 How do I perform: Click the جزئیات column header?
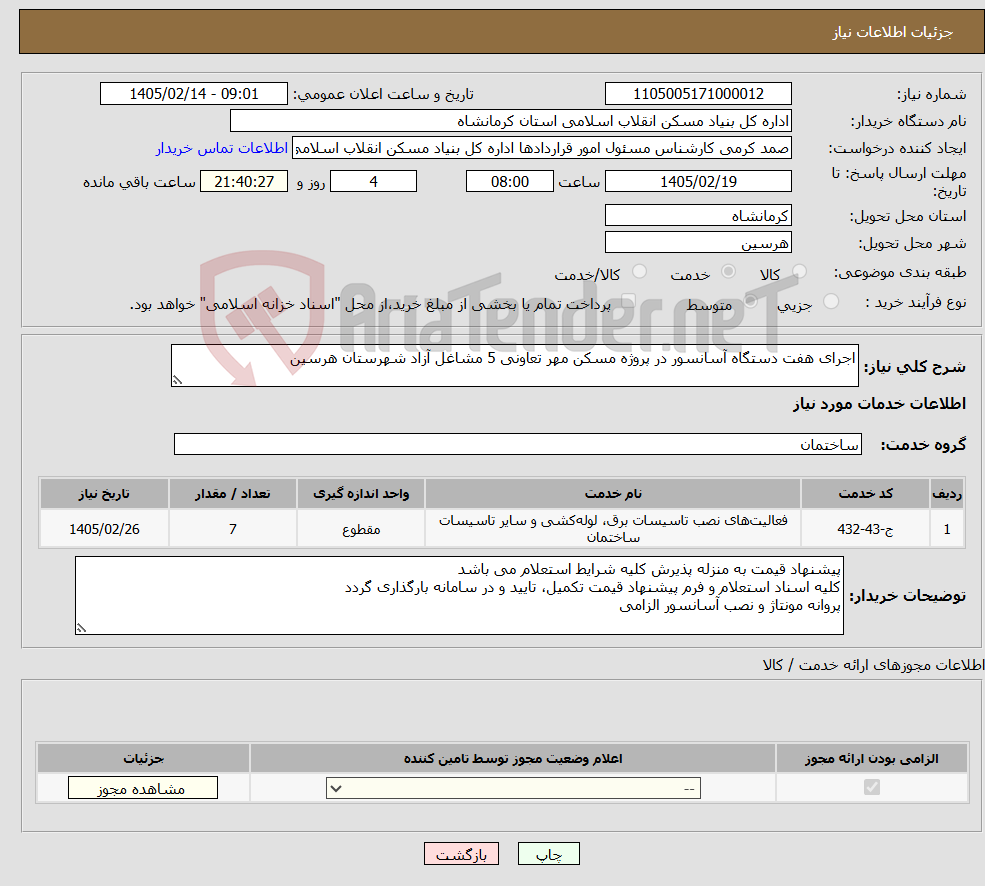coord(143,758)
